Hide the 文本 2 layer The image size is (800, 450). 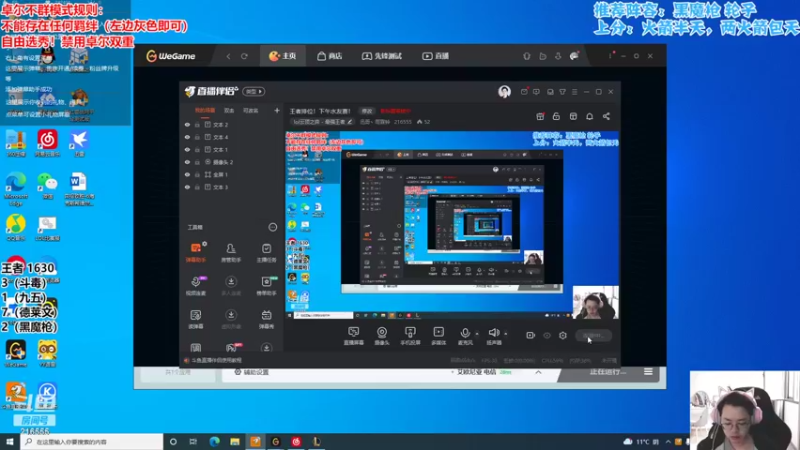[x=187, y=124]
